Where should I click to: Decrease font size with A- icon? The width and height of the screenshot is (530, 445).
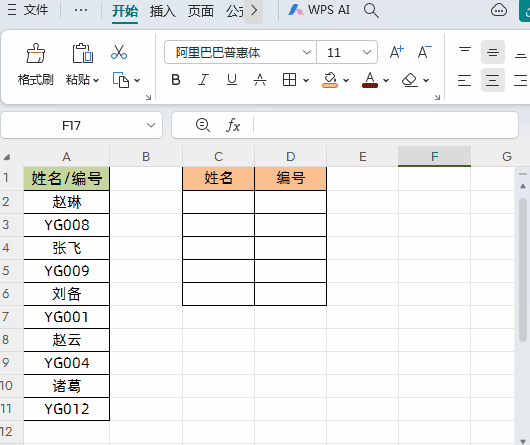pos(425,52)
